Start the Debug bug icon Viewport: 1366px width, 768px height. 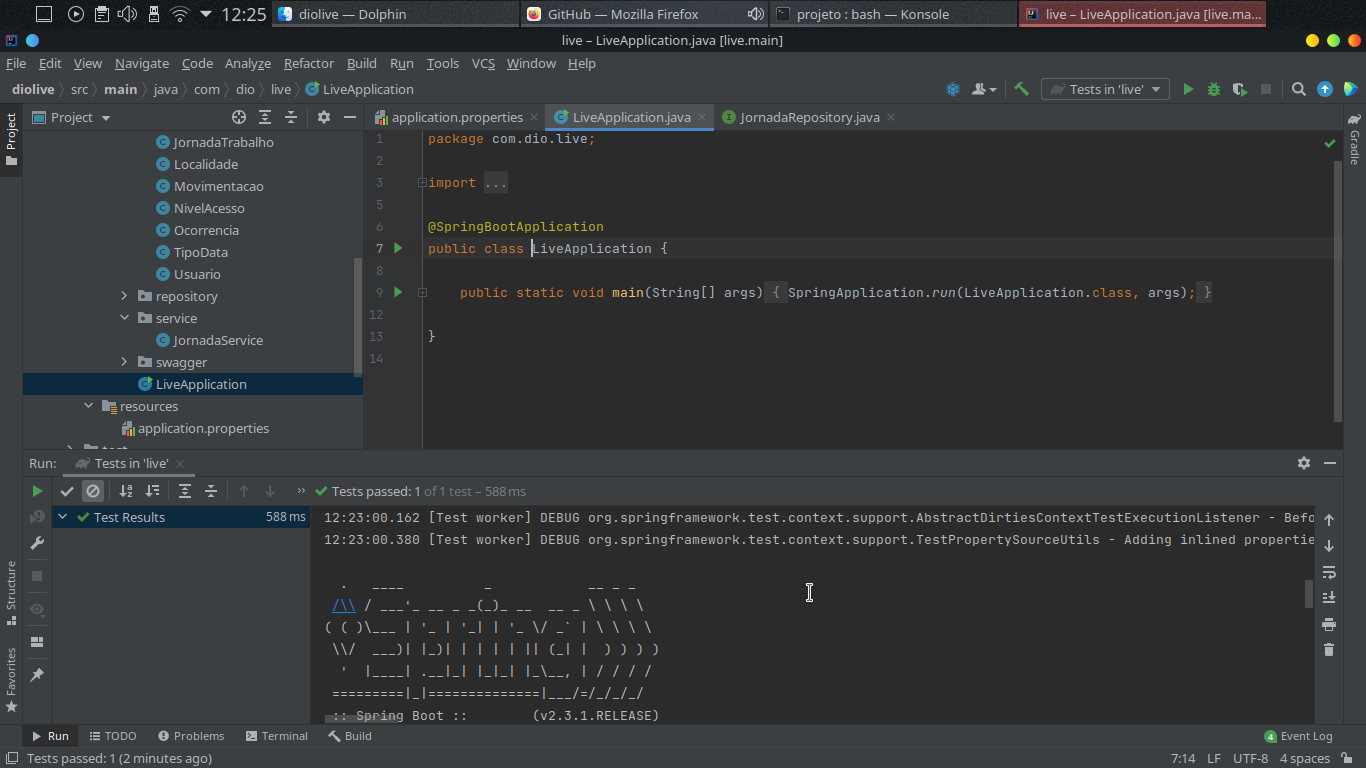tap(1213, 89)
